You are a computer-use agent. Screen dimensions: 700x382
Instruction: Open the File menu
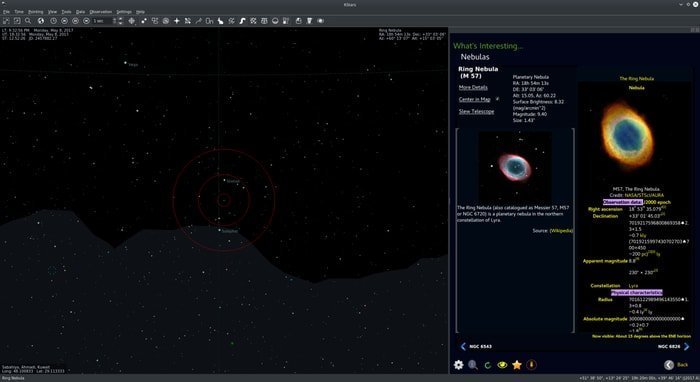tap(6, 12)
